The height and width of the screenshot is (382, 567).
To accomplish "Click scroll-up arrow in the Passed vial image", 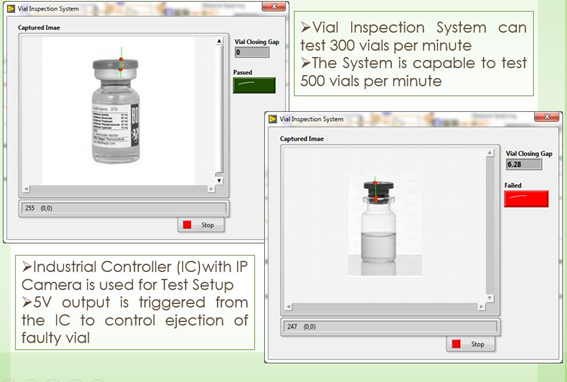I will click(219, 41).
